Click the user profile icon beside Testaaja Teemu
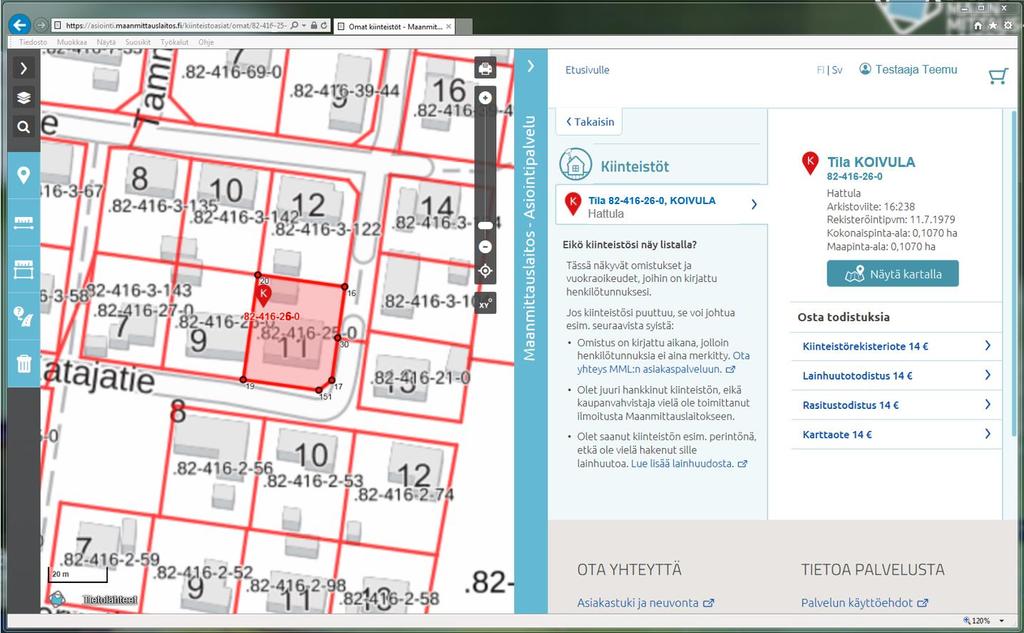Image resolution: width=1024 pixels, height=633 pixels. [865, 69]
